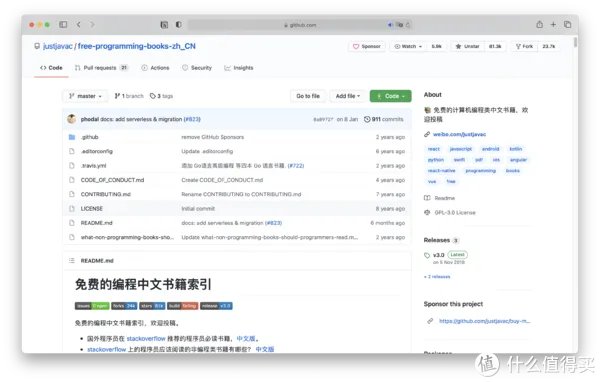Go back with Safari back arrow

pyautogui.click(x=78, y=24)
